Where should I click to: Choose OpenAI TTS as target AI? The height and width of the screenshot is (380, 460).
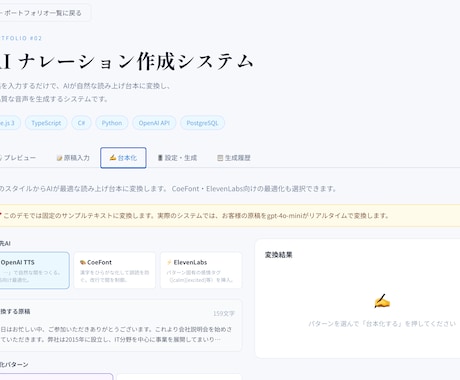(x=34, y=270)
